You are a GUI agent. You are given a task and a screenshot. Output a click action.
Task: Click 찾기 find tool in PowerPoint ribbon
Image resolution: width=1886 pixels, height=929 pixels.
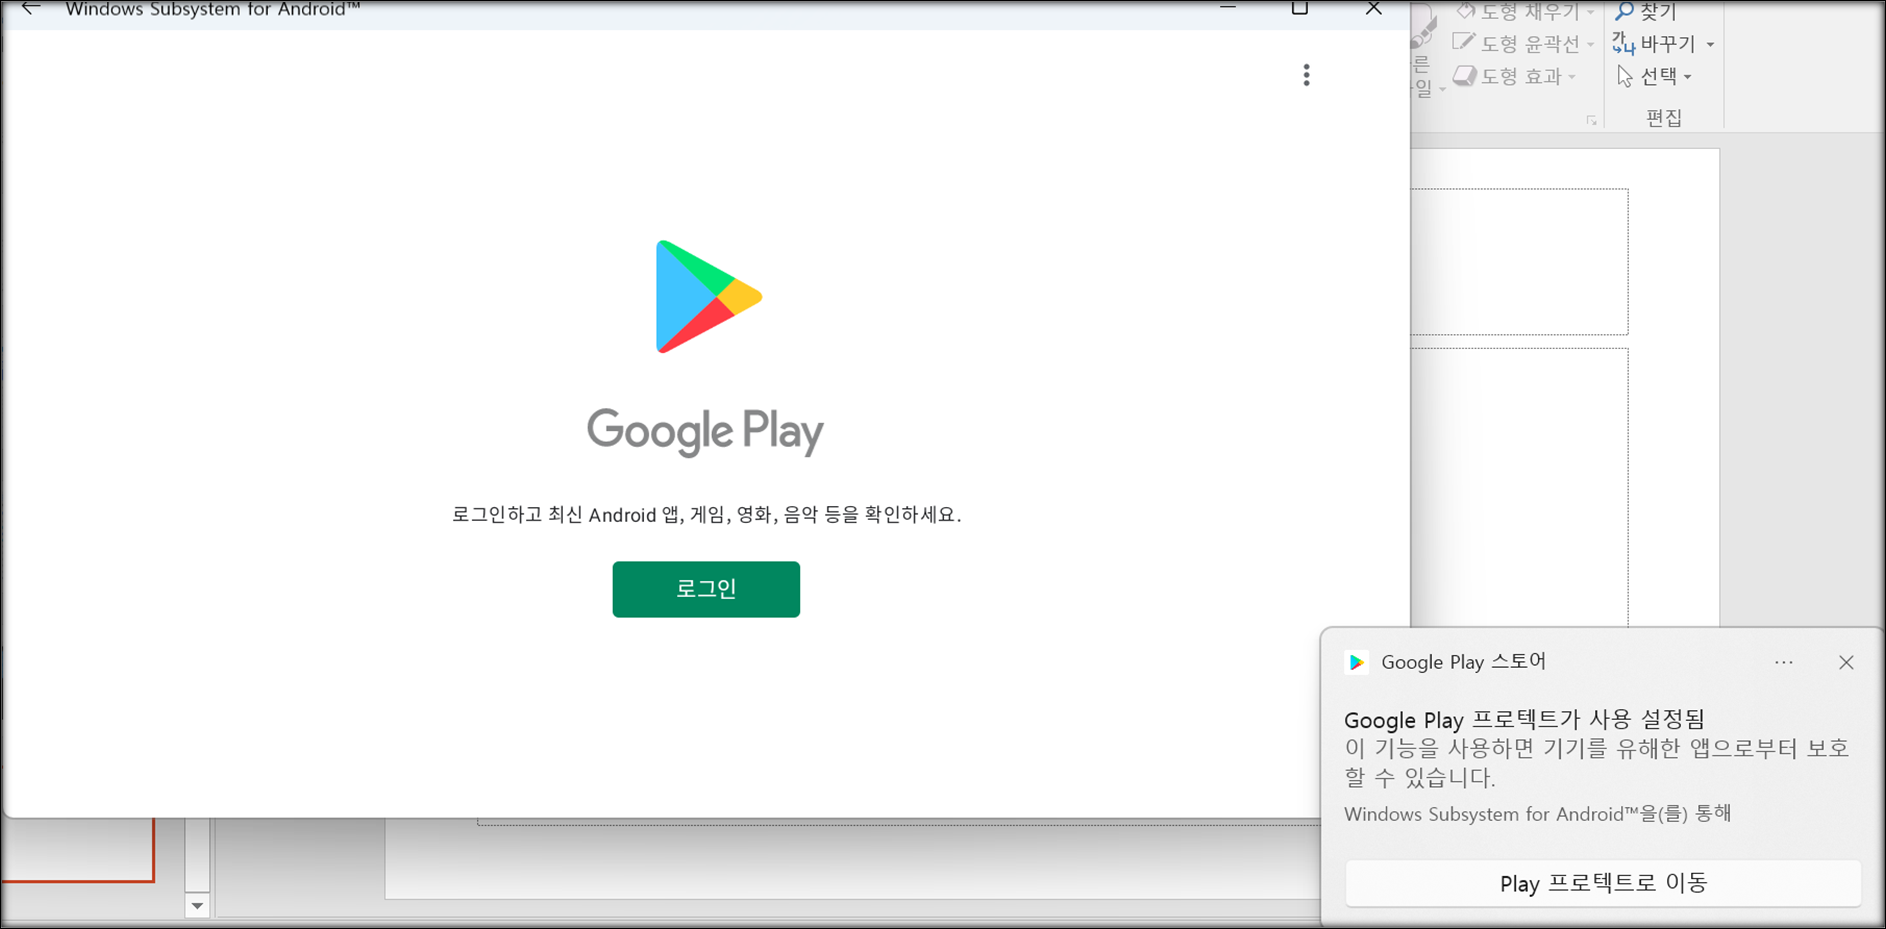[1646, 11]
